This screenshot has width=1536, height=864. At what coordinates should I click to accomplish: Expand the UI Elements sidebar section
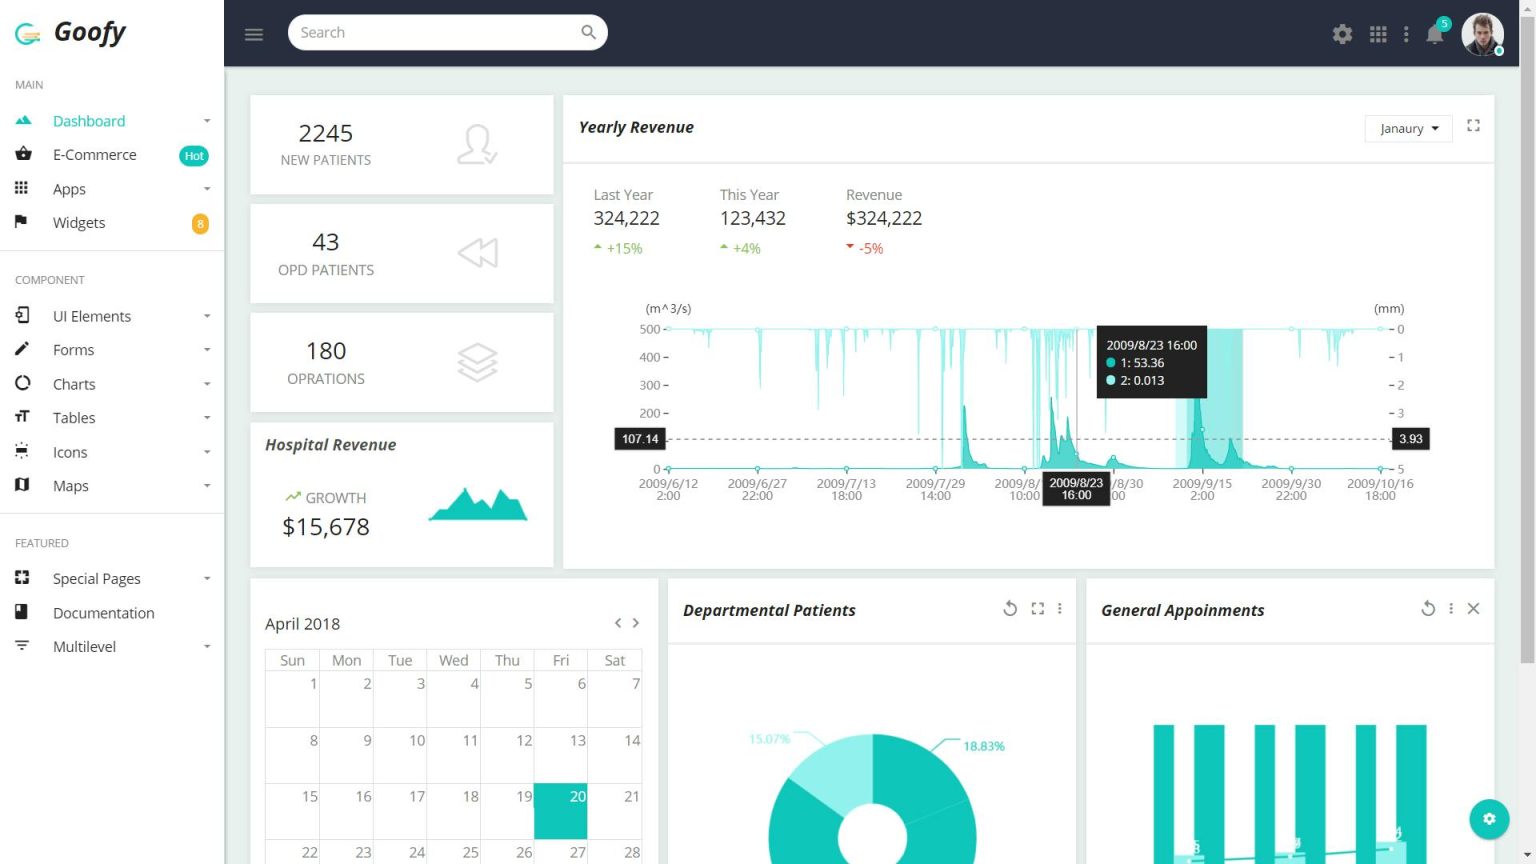pyautogui.click(x=92, y=315)
